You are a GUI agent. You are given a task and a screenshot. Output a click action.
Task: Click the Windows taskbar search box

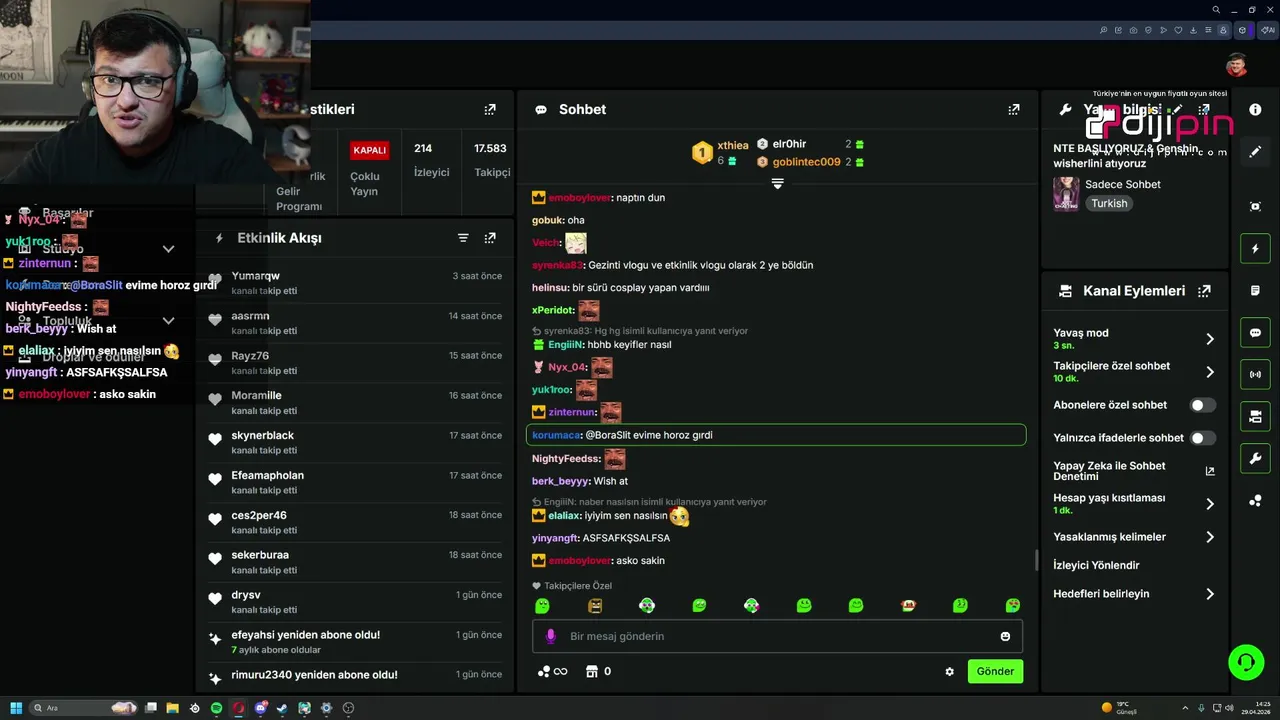(x=84, y=708)
